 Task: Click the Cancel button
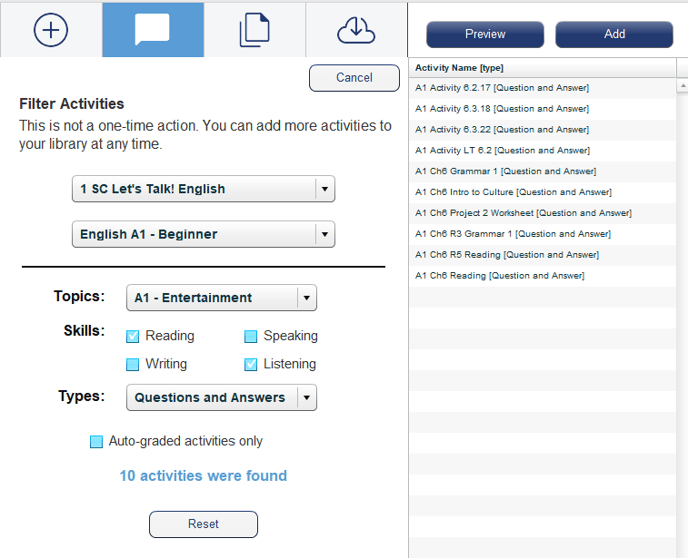coord(355,78)
